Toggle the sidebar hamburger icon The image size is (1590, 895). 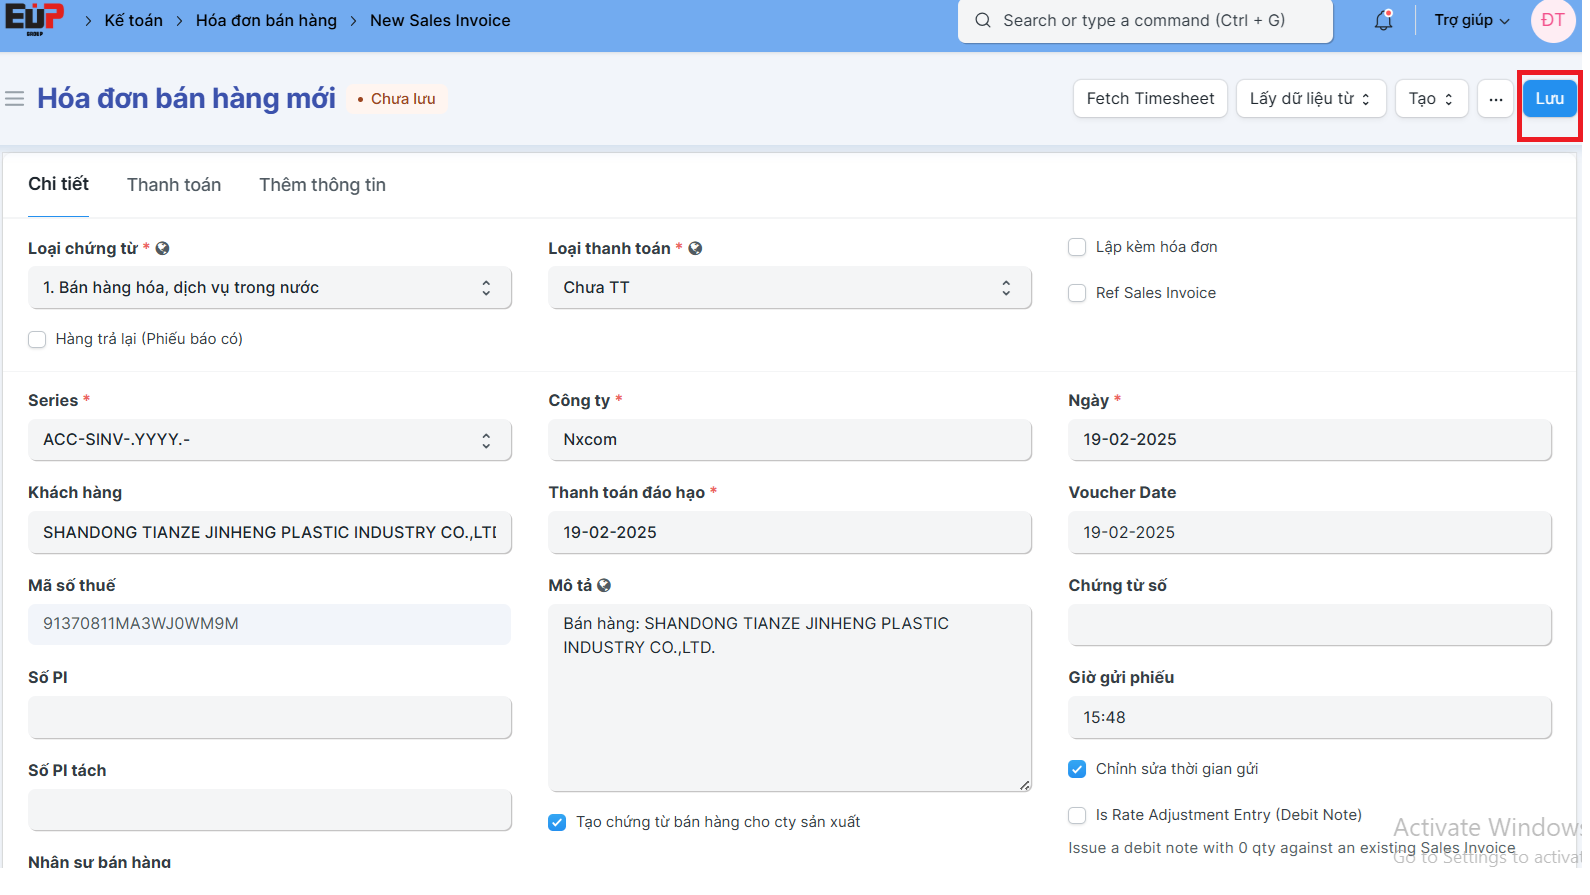pyautogui.click(x=15, y=99)
